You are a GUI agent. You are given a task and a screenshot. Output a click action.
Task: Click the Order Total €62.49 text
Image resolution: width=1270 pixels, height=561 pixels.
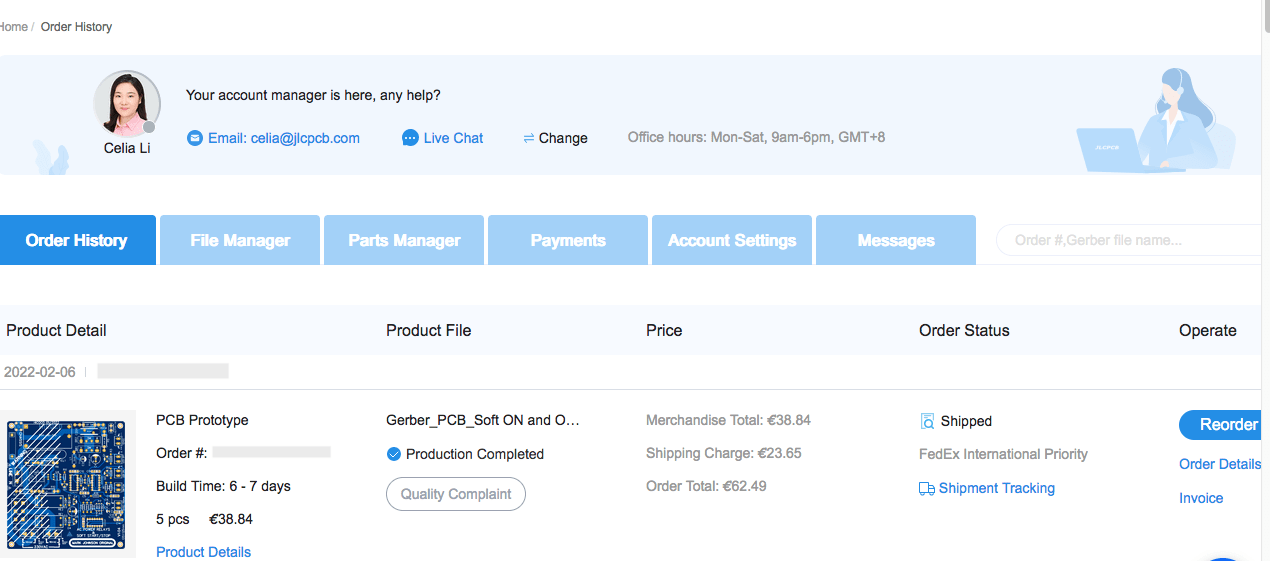(x=706, y=487)
